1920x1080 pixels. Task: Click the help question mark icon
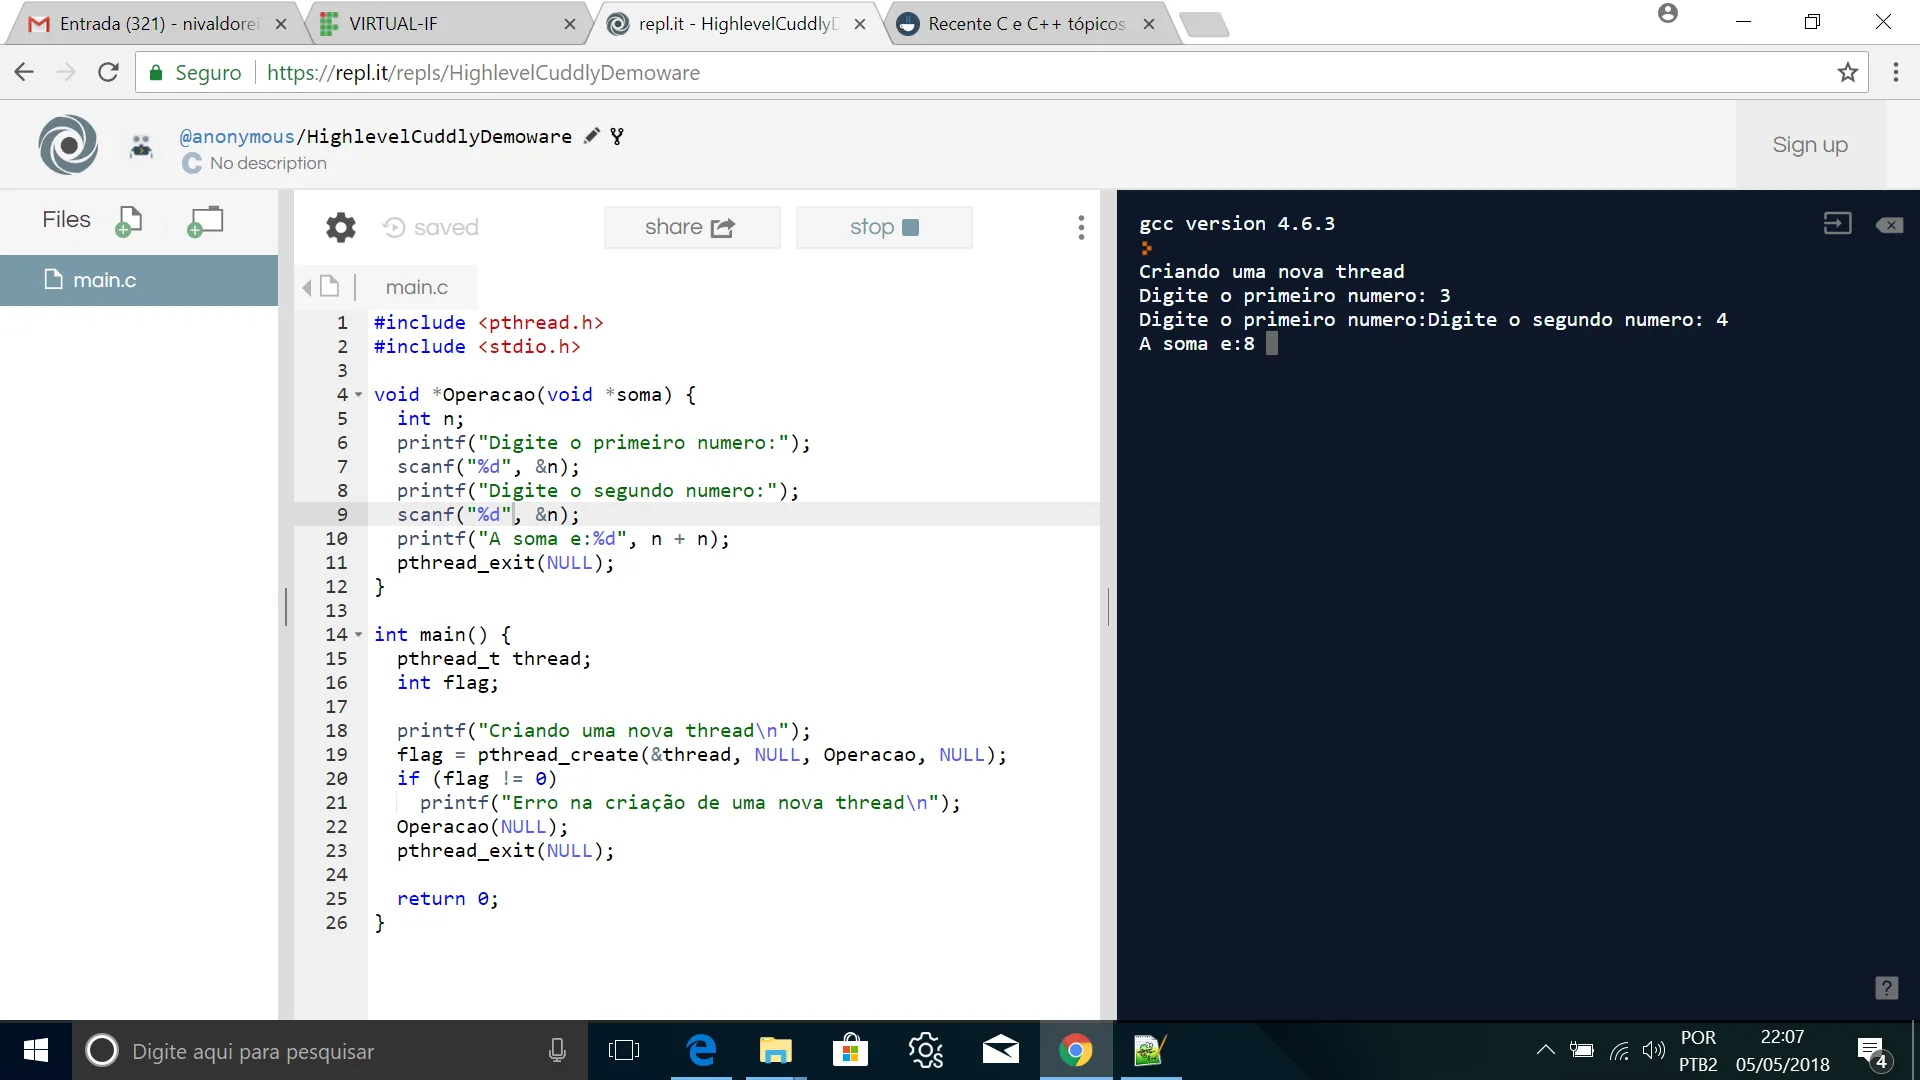1886,988
